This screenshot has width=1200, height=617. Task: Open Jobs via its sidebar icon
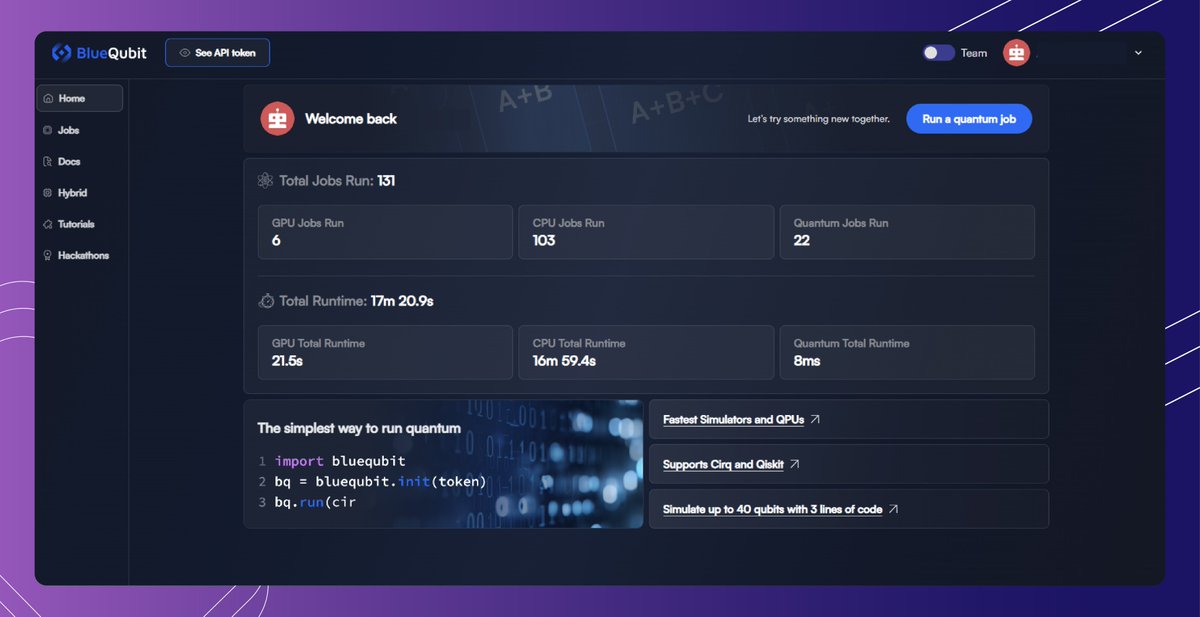point(46,130)
